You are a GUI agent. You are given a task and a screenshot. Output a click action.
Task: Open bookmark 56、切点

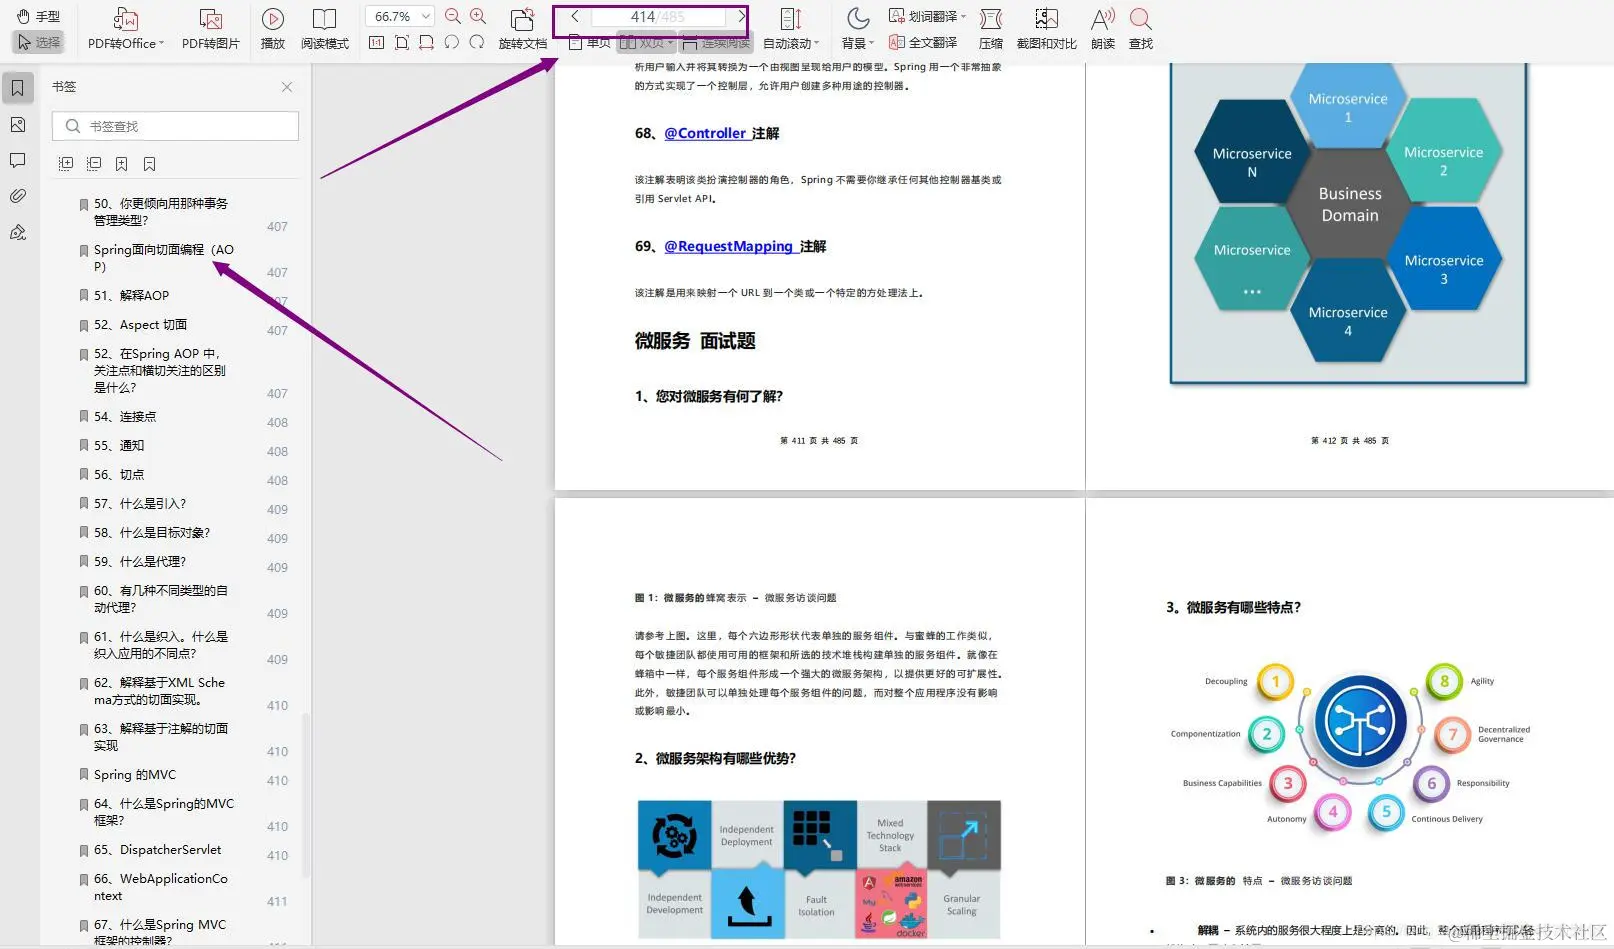[x=119, y=474]
